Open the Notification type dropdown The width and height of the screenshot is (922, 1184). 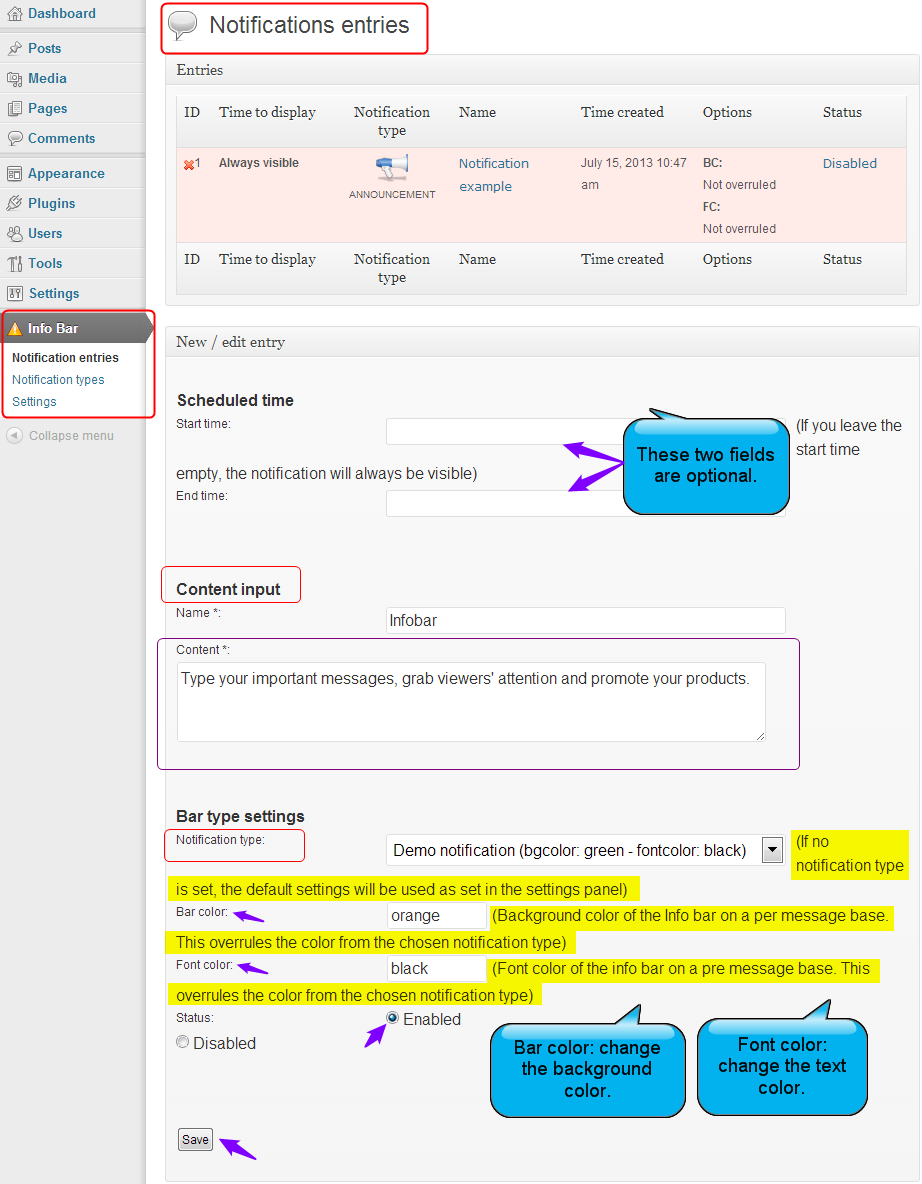click(584, 850)
